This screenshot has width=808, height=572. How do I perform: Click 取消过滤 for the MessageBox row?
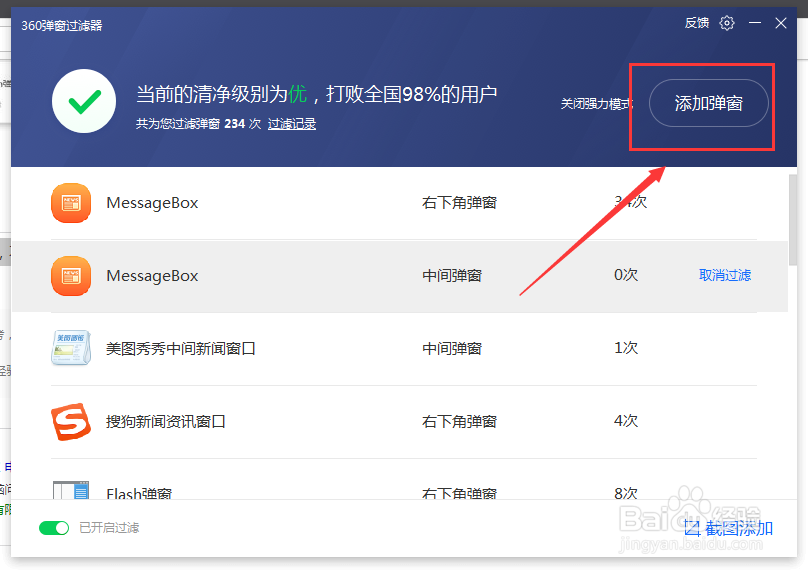(x=725, y=275)
